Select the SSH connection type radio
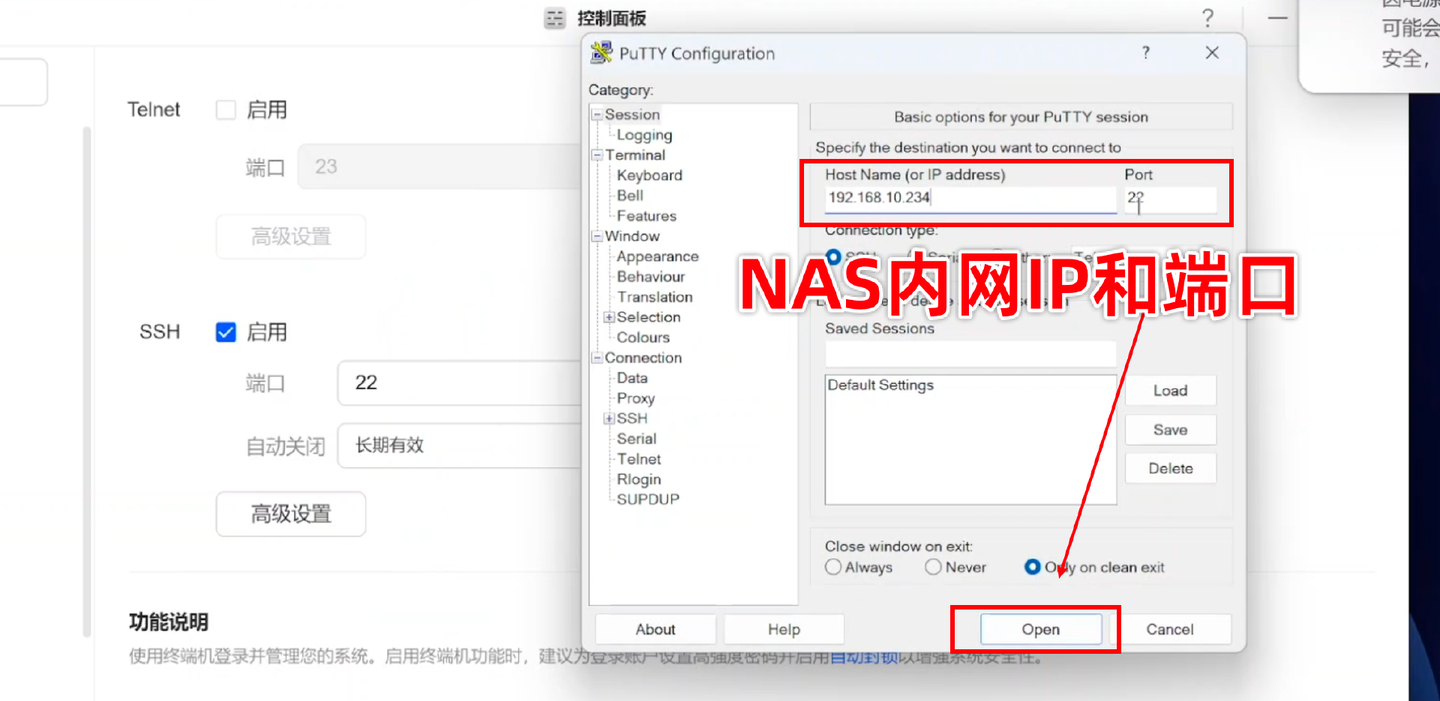Image resolution: width=1440 pixels, height=701 pixels. click(x=833, y=257)
